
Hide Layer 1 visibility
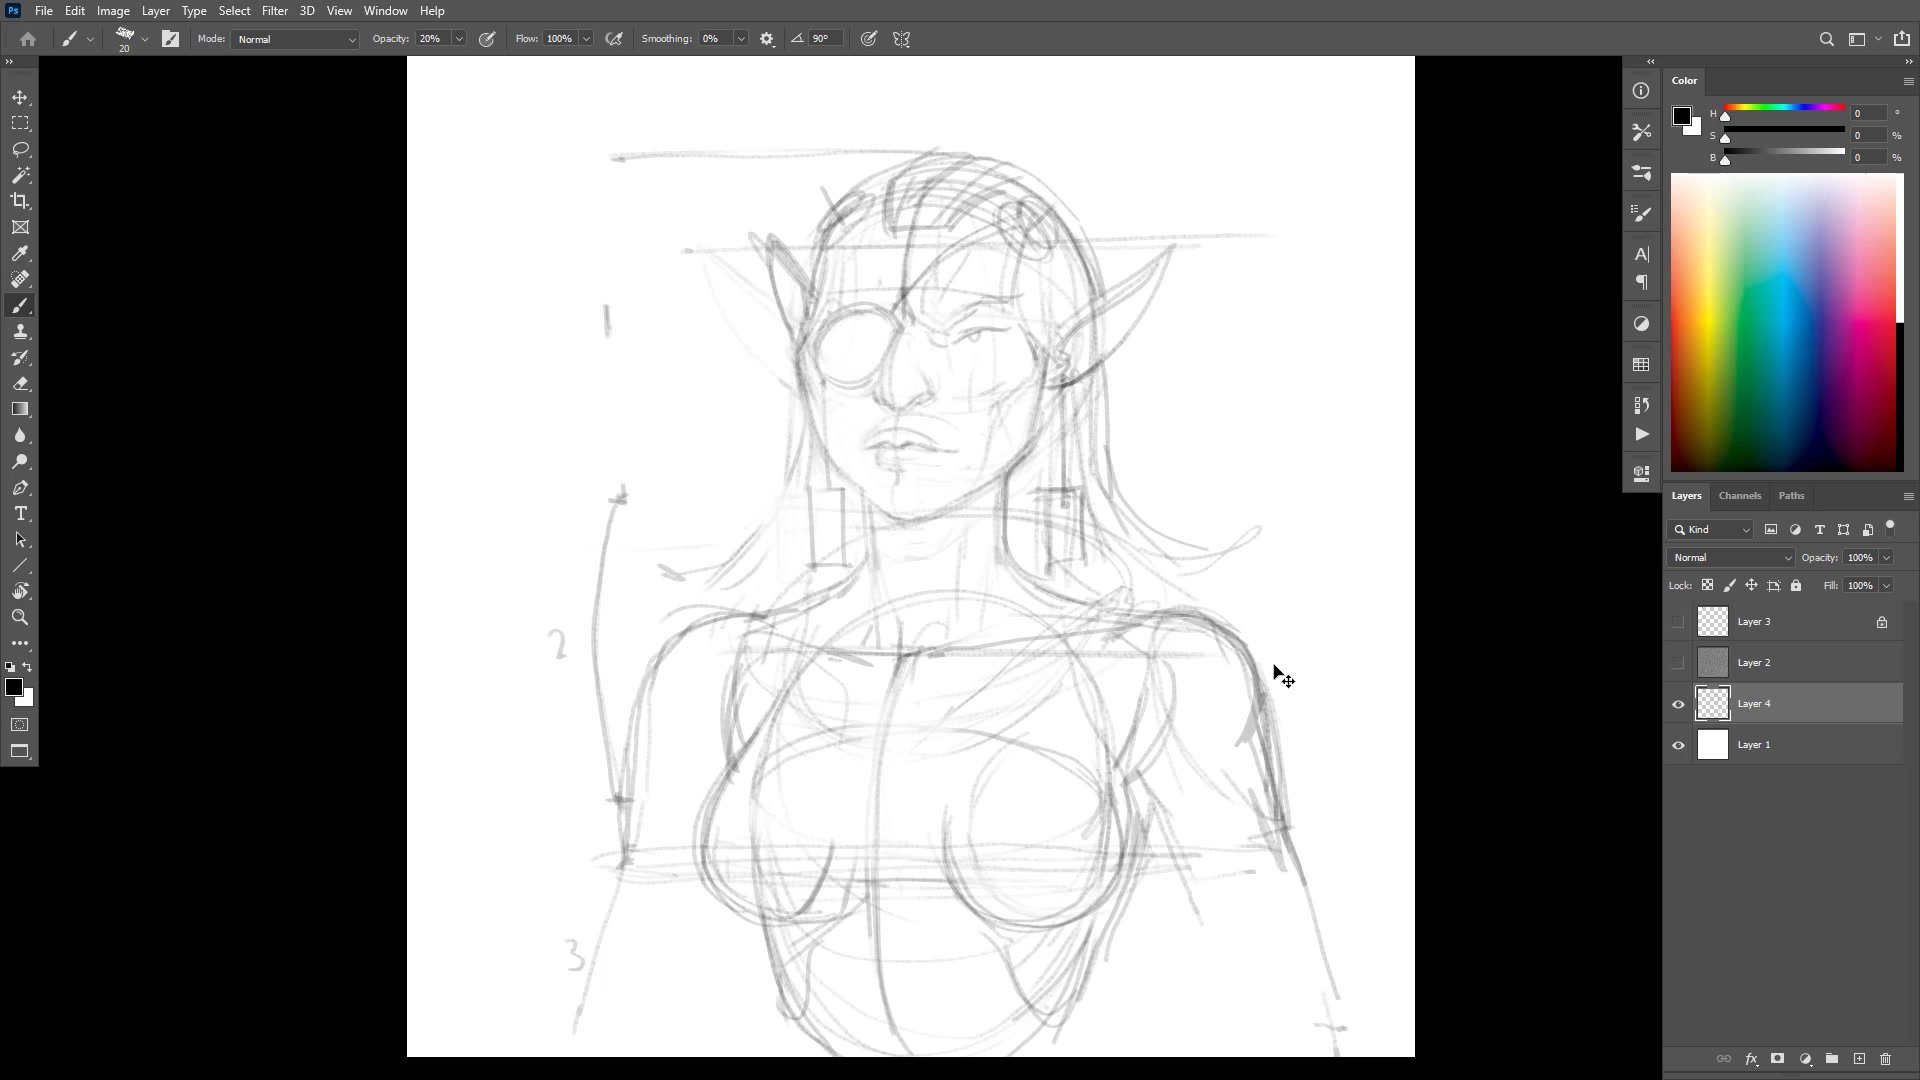[1678, 745]
